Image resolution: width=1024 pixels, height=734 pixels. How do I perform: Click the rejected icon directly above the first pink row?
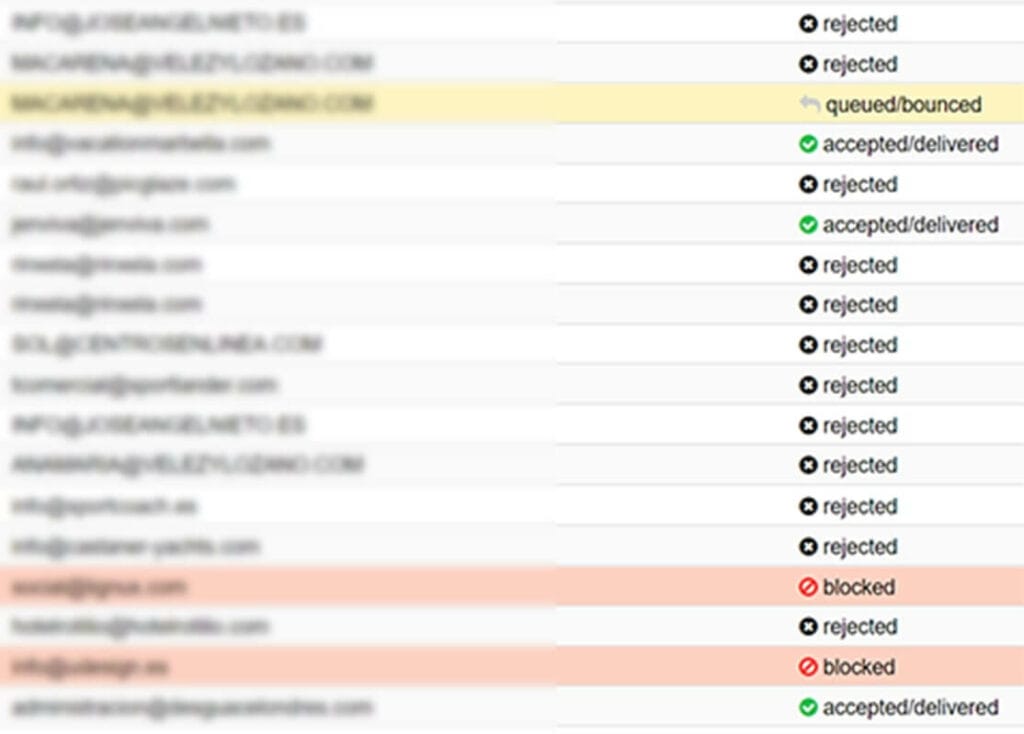pyautogui.click(x=810, y=546)
